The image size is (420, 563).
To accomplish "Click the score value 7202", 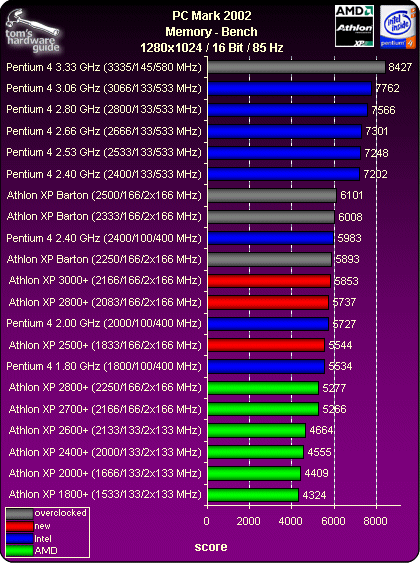I will click(x=375, y=175).
